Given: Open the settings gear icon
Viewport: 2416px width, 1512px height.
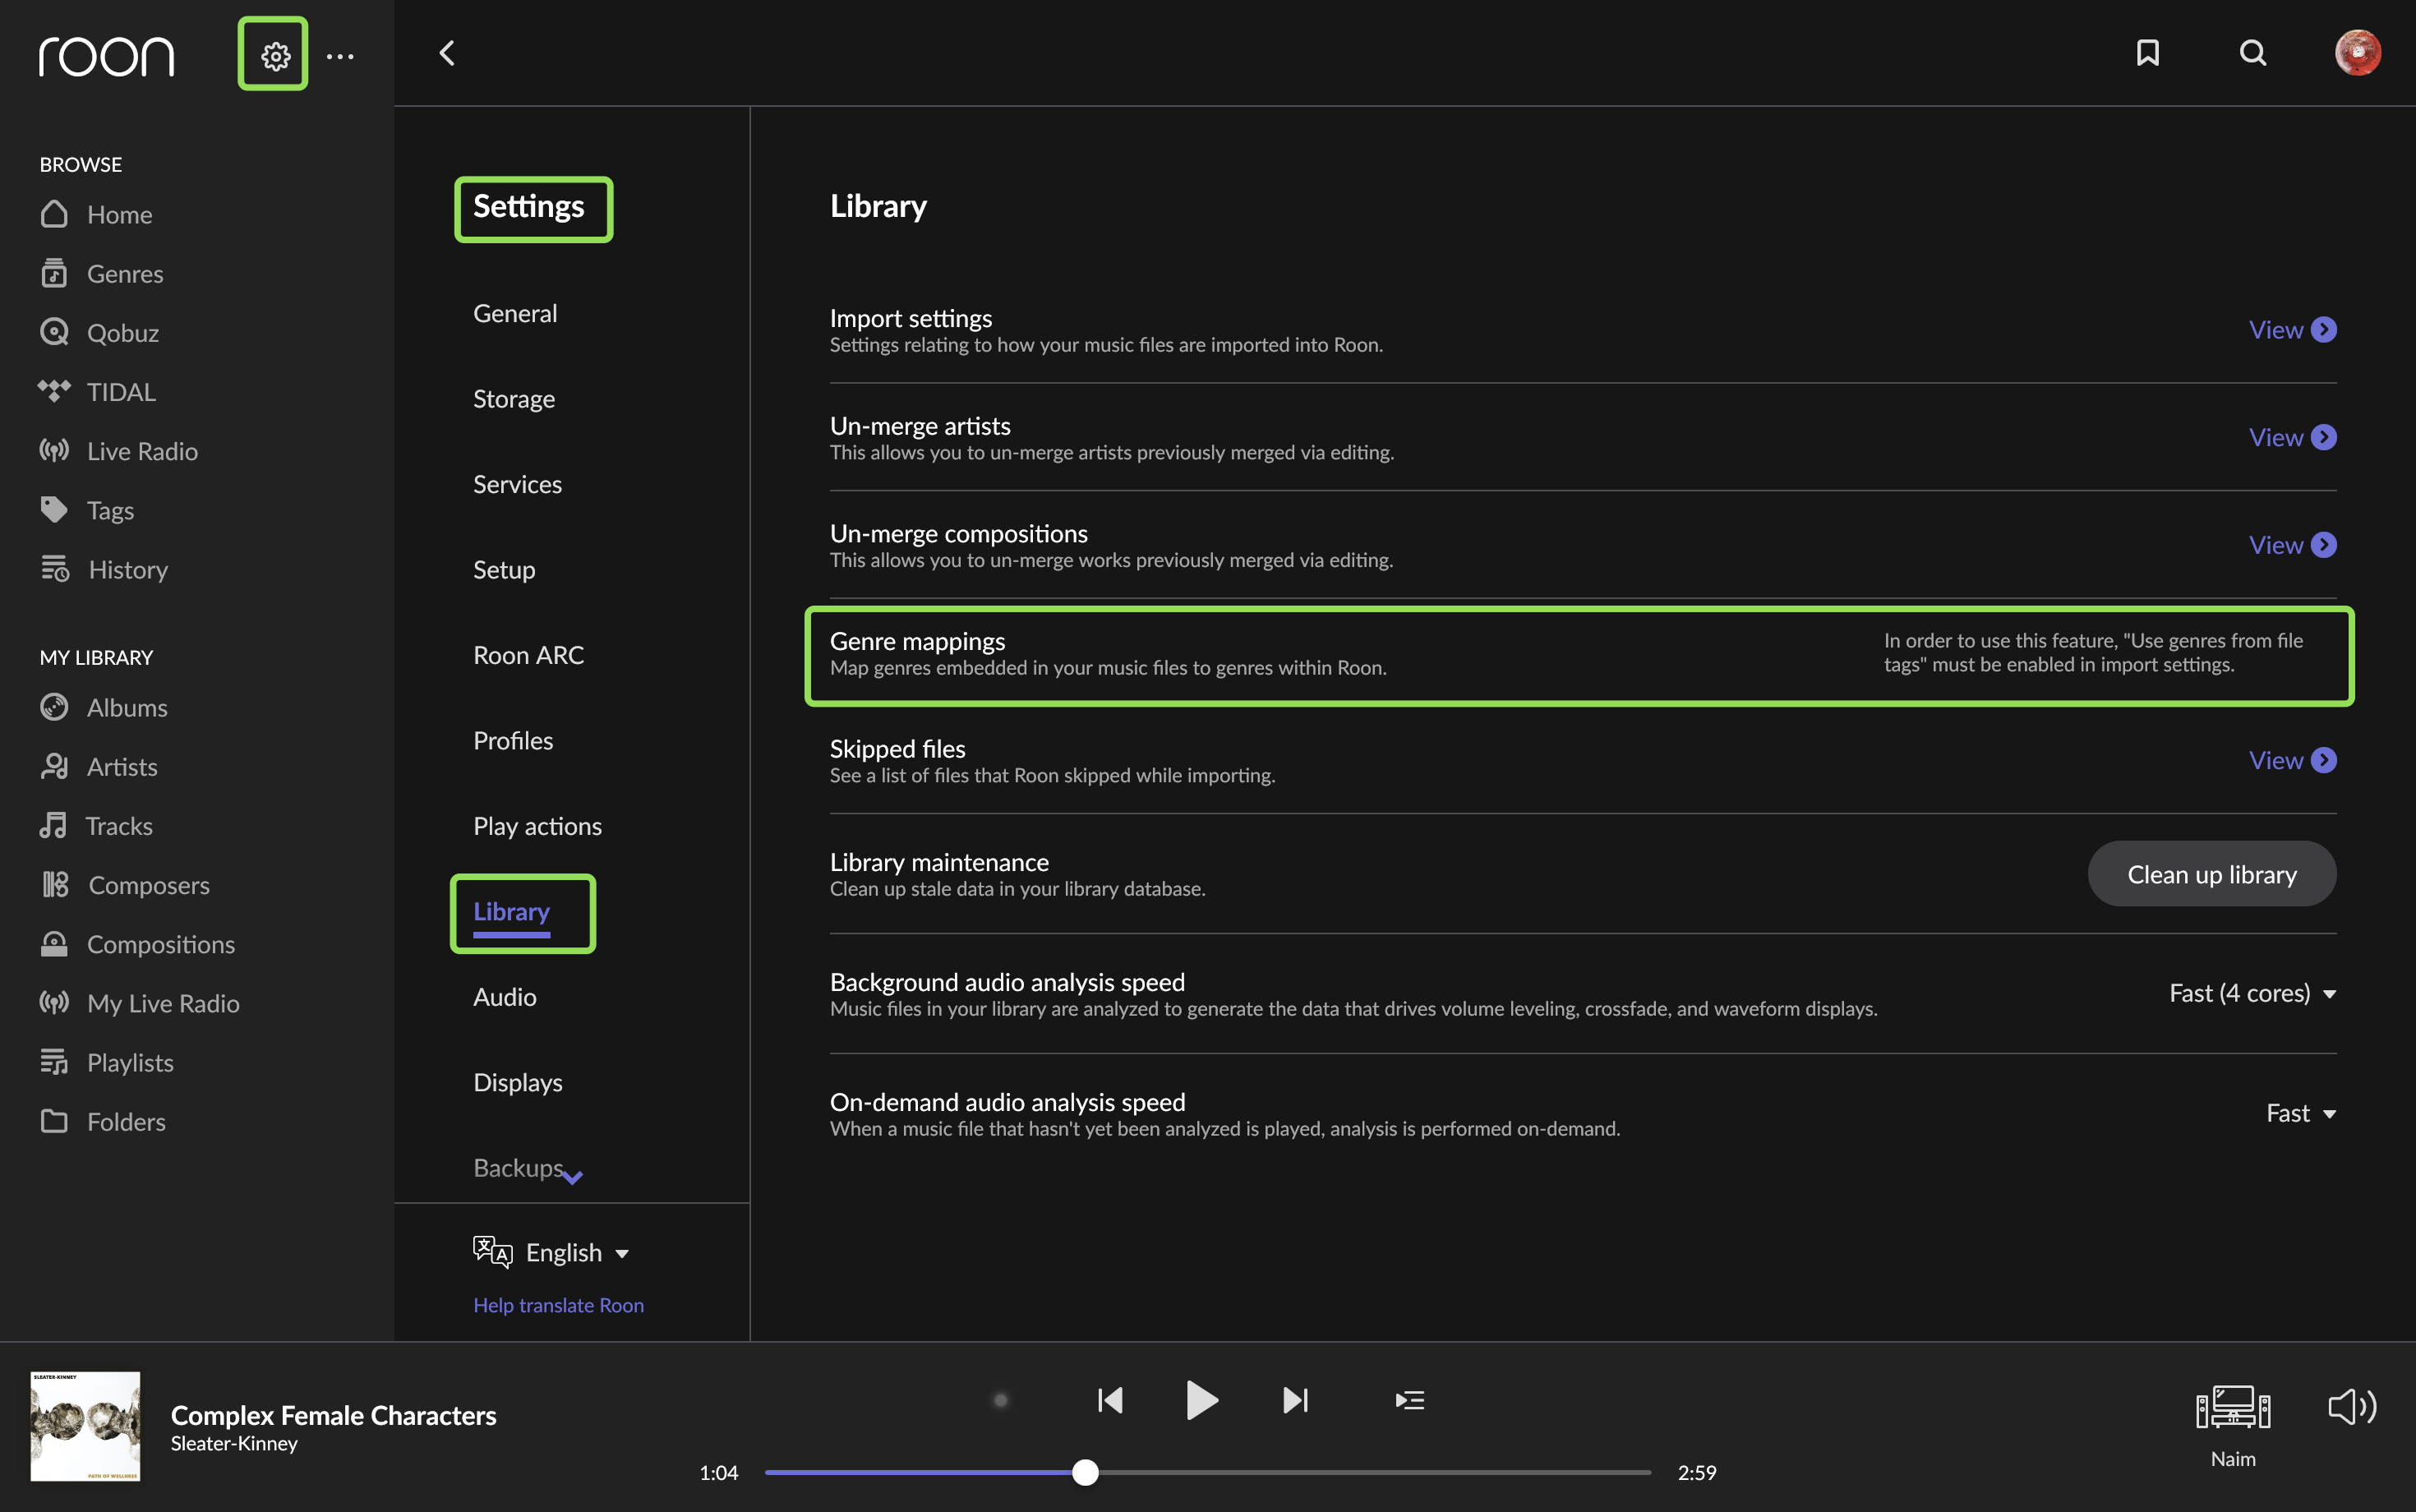Looking at the screenshot, I should click(x=275, y=56).
